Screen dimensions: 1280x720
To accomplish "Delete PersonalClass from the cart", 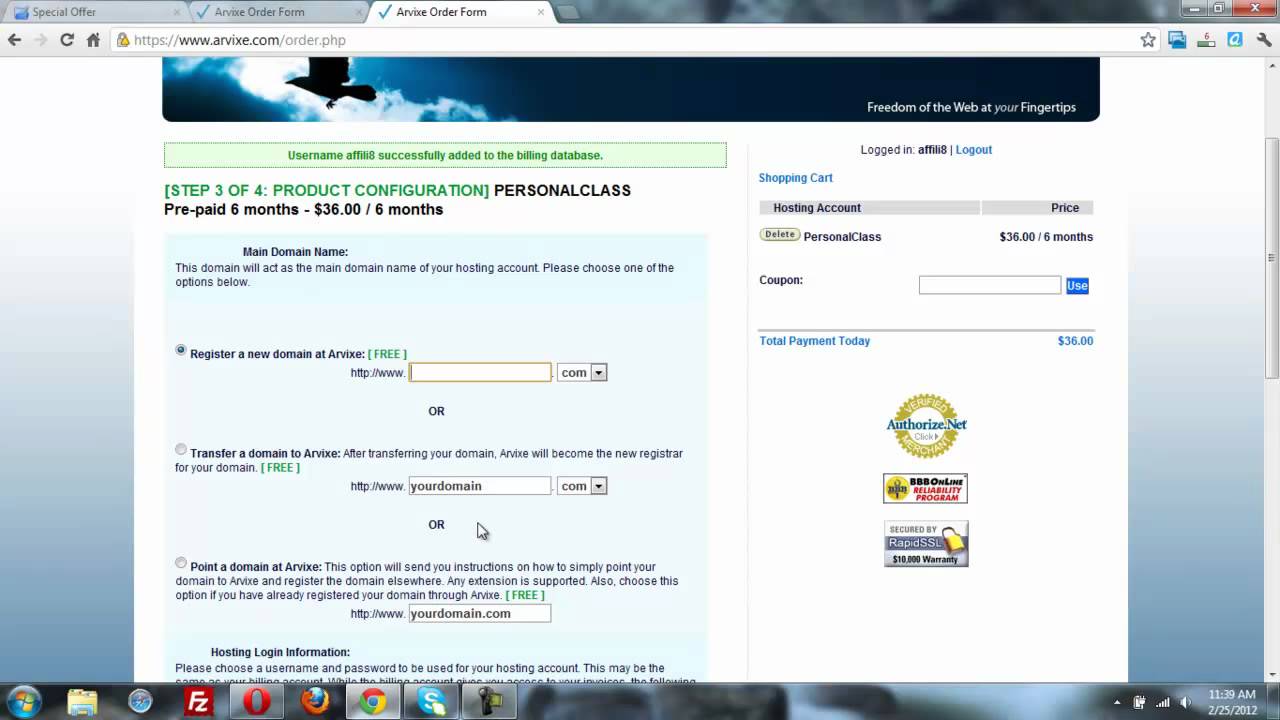I will [x=780, y=235].
